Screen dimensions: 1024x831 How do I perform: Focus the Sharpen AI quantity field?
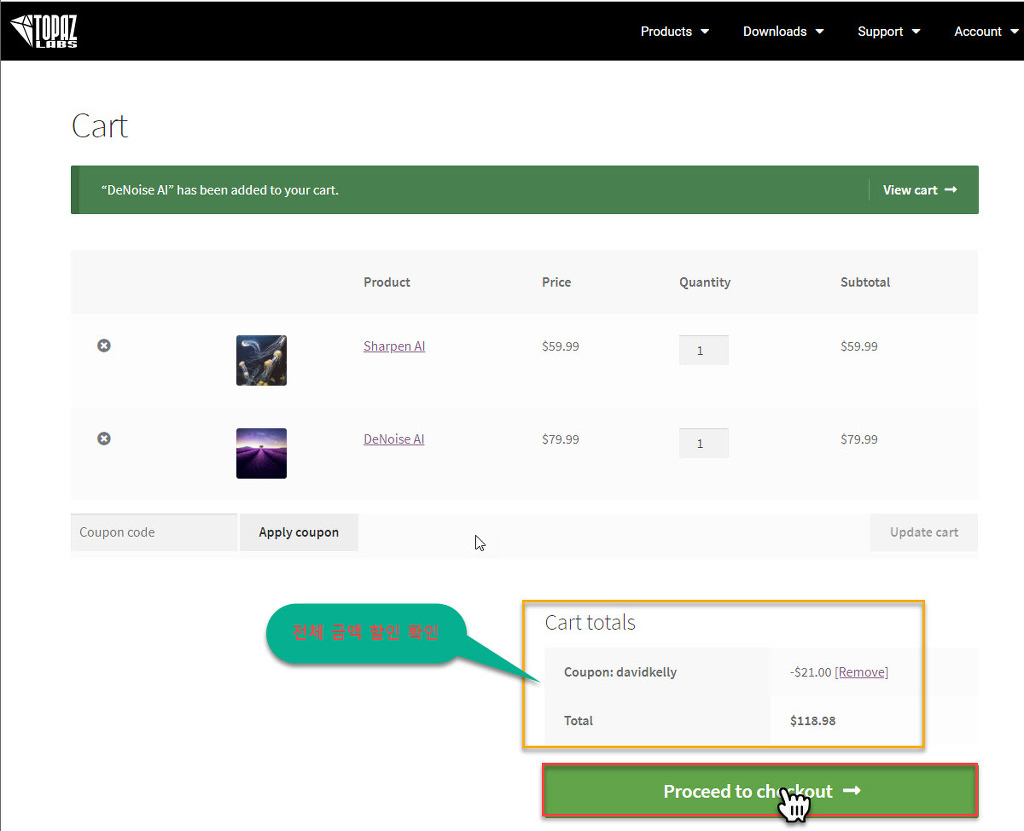(x=703, y=350)
